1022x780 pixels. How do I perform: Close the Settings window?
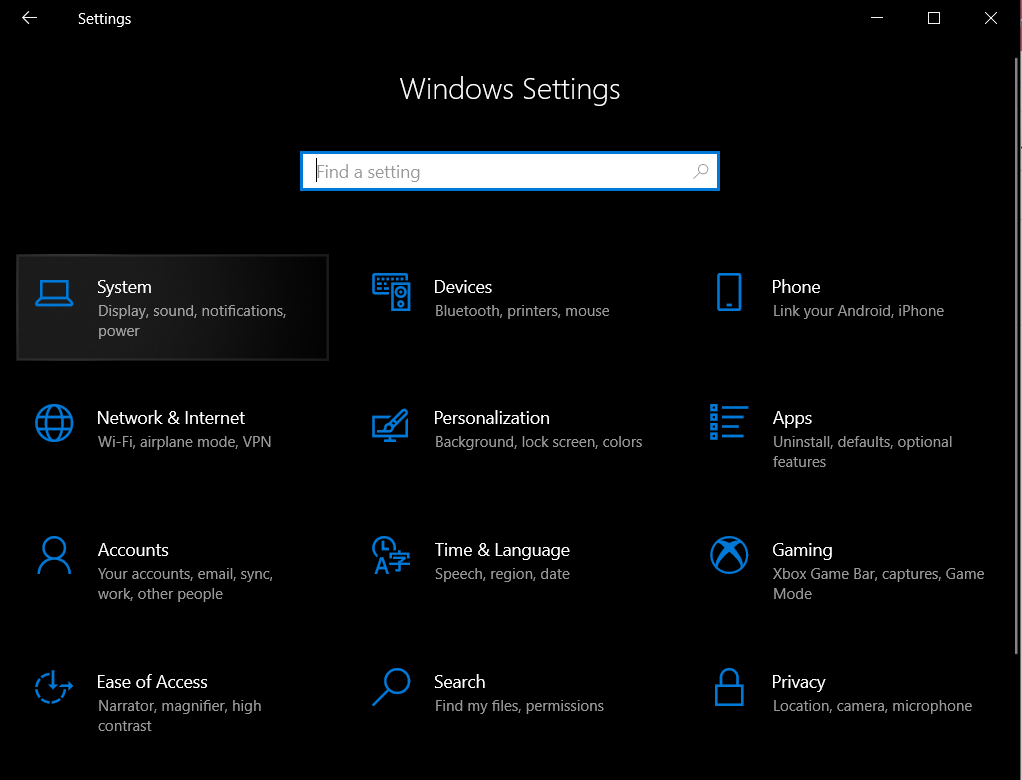pos(991,18)
